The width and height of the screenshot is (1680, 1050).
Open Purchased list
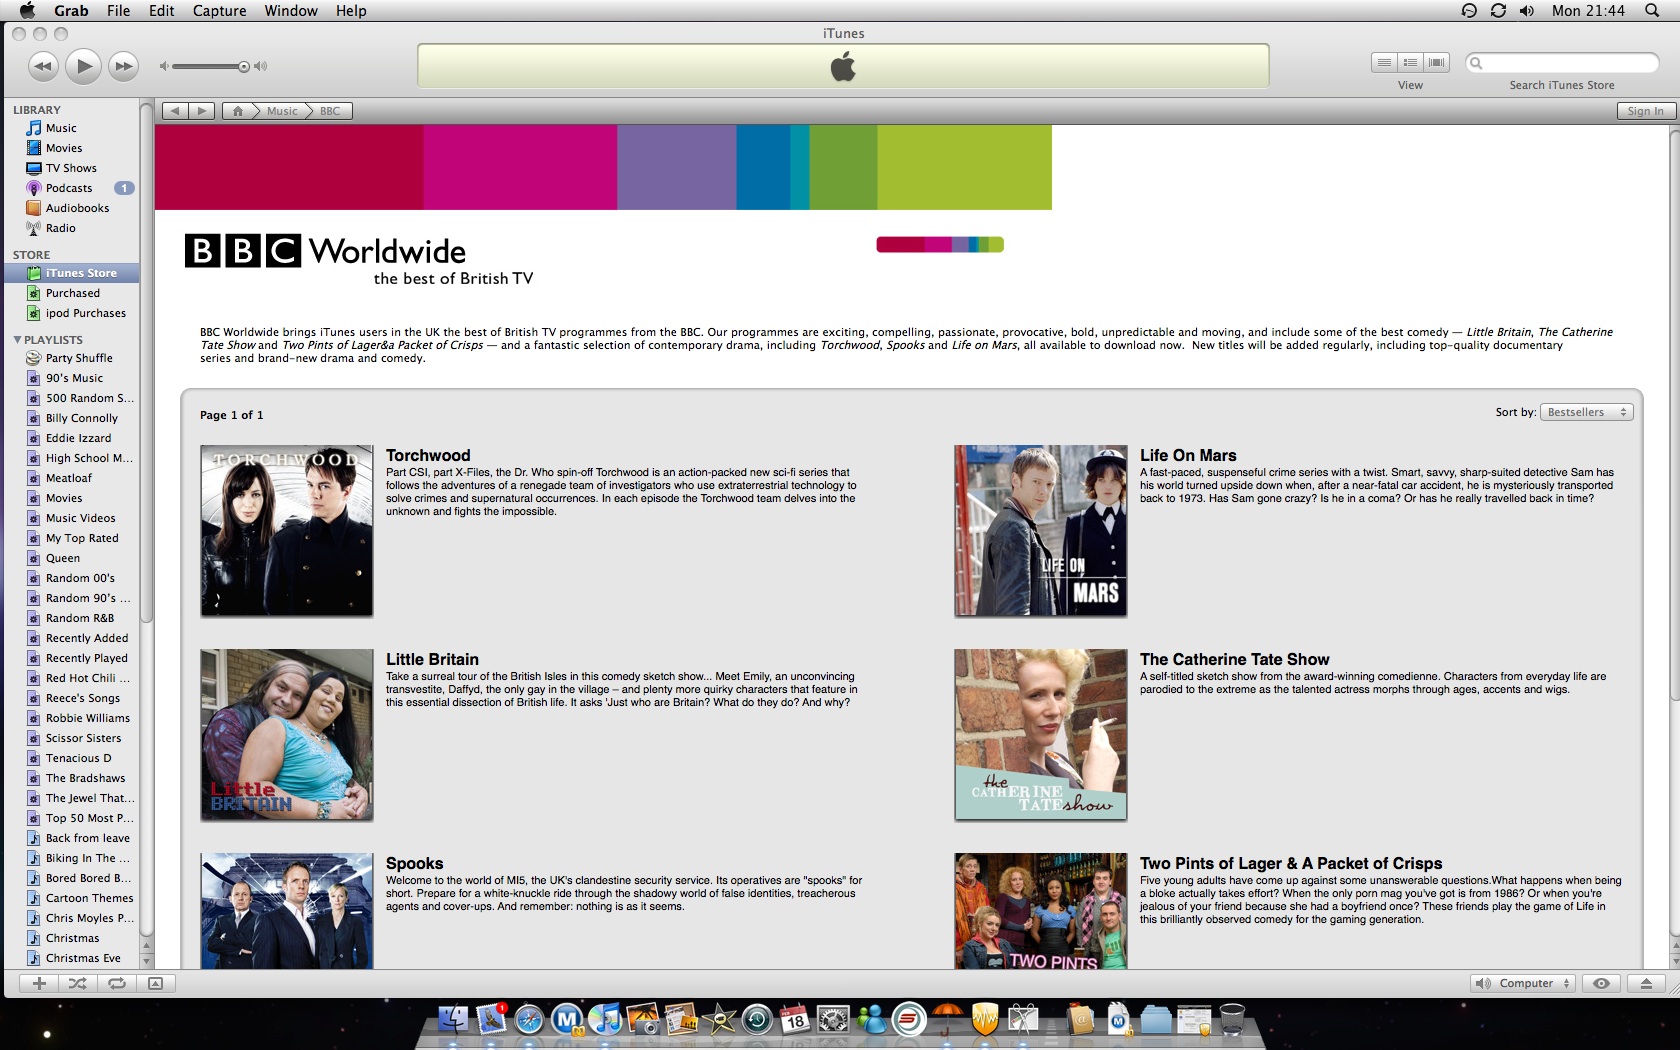point(72,293)
